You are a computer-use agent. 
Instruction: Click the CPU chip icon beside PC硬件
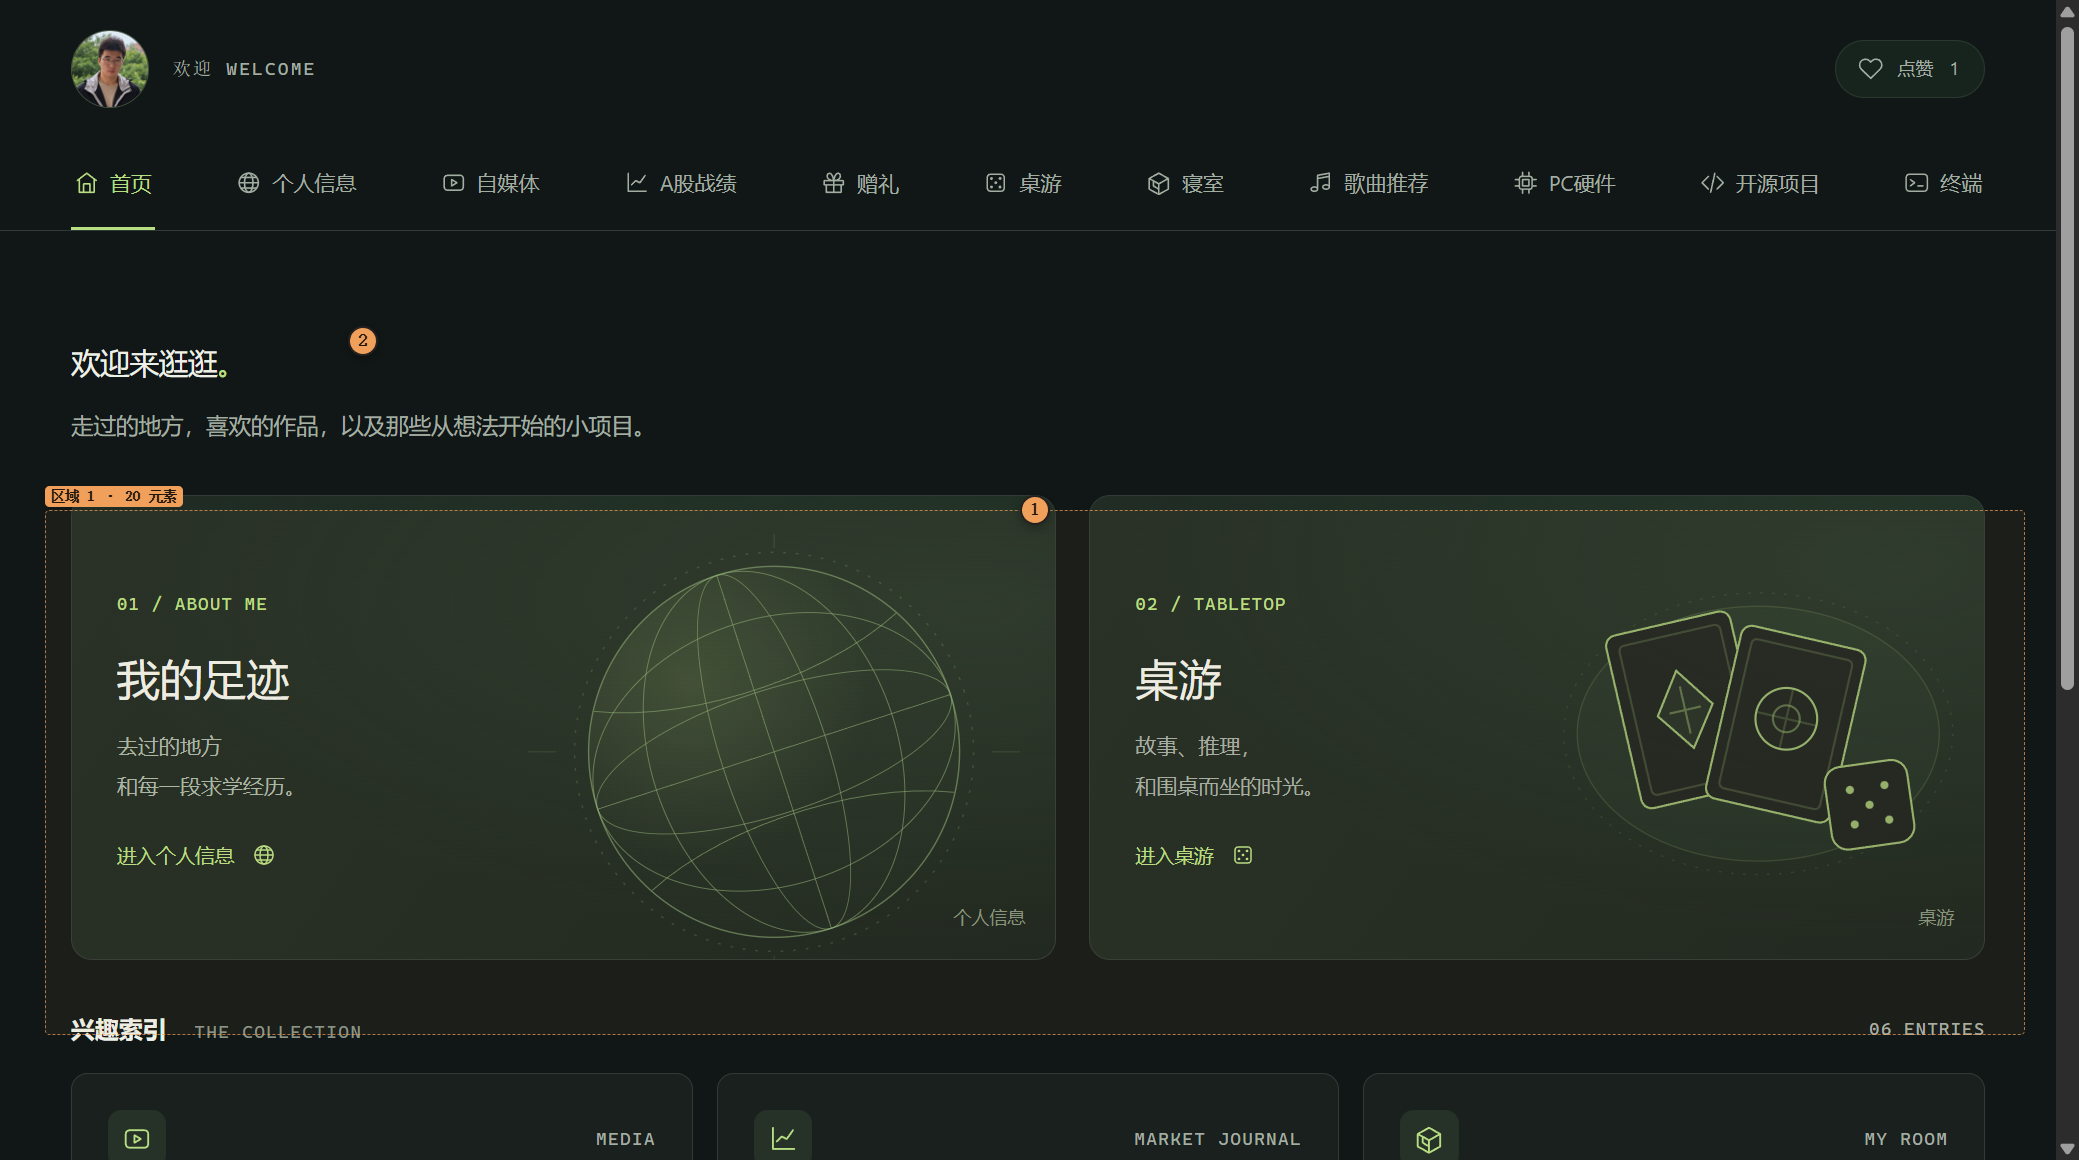point(1526,183)
